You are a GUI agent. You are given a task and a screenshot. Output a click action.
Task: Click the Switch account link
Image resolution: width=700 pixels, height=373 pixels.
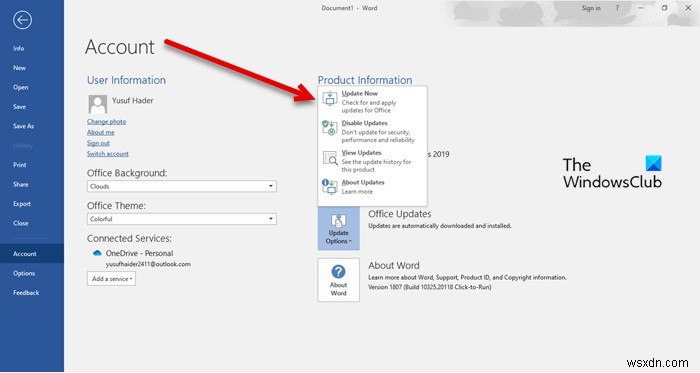coord(108,154)
